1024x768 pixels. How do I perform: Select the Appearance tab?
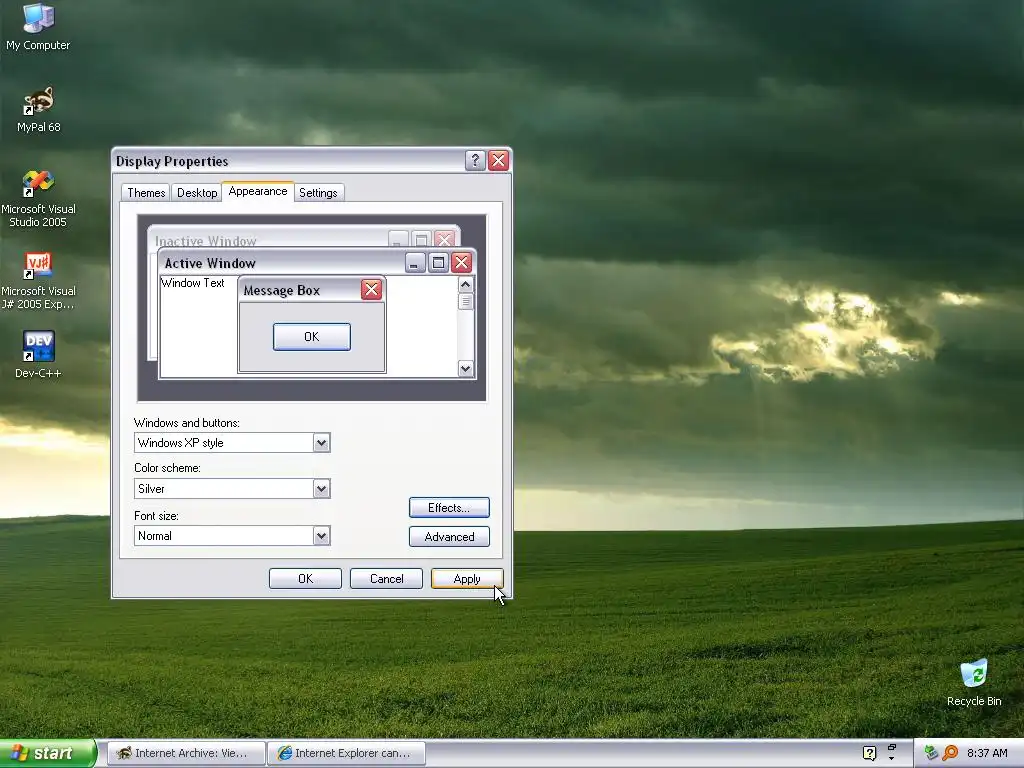point(258,191)
